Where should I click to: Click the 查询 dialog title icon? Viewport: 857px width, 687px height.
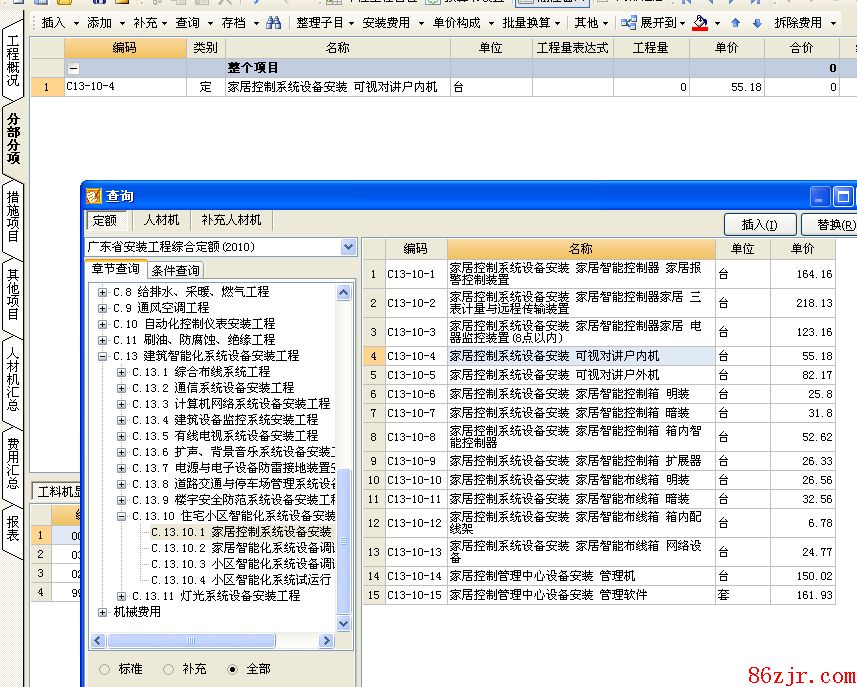coord(94,196)
